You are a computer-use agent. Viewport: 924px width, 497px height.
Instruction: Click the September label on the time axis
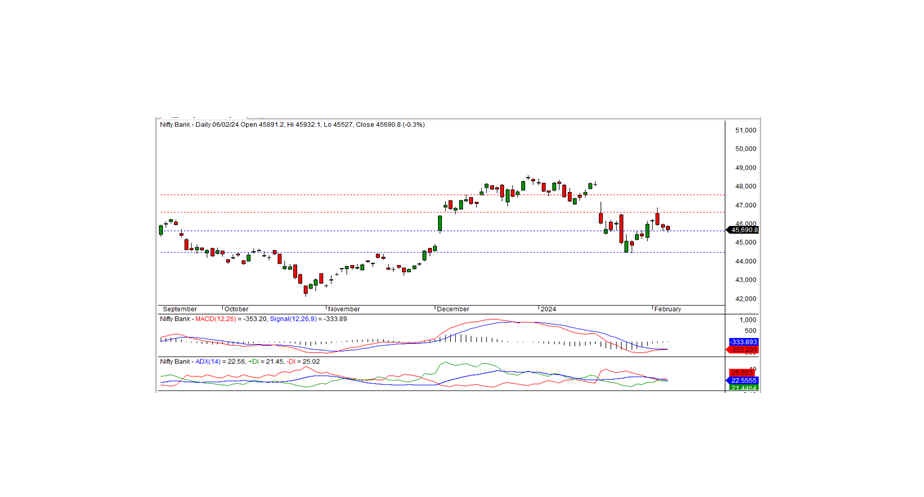(180, 309)
